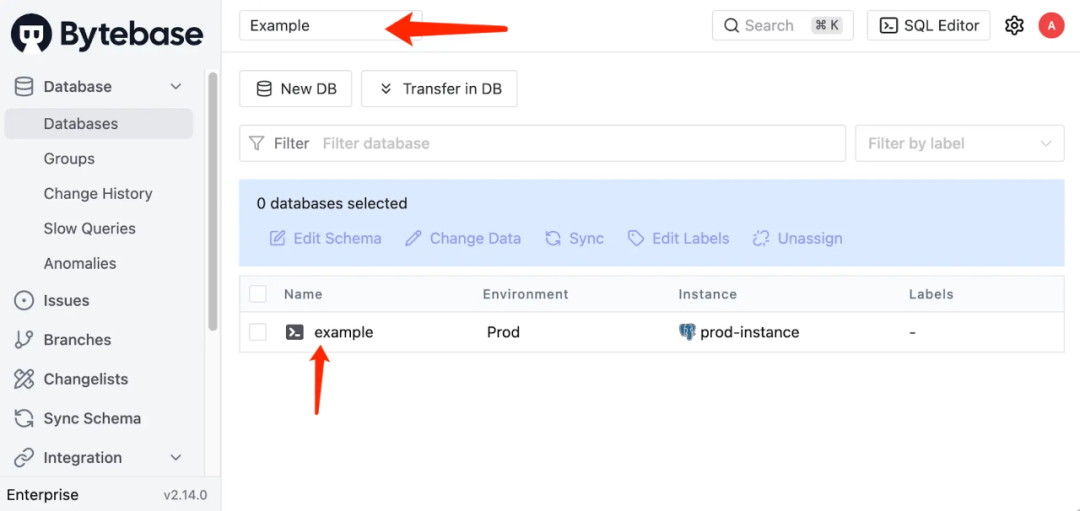
Task: Click the Issues sidebar icon
Action: [24, 301]
